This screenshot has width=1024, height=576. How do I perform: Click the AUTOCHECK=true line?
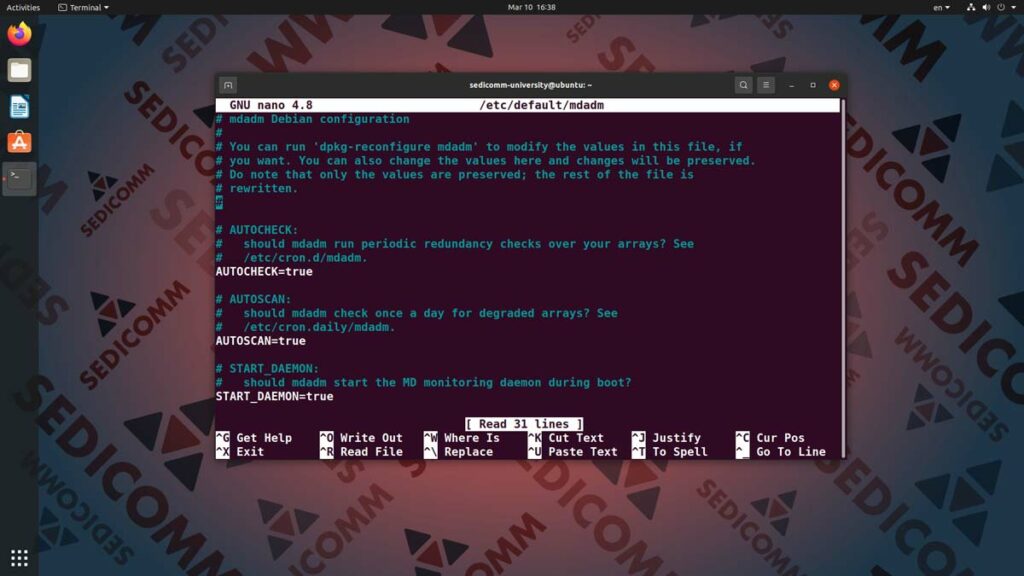click(264, 271)
